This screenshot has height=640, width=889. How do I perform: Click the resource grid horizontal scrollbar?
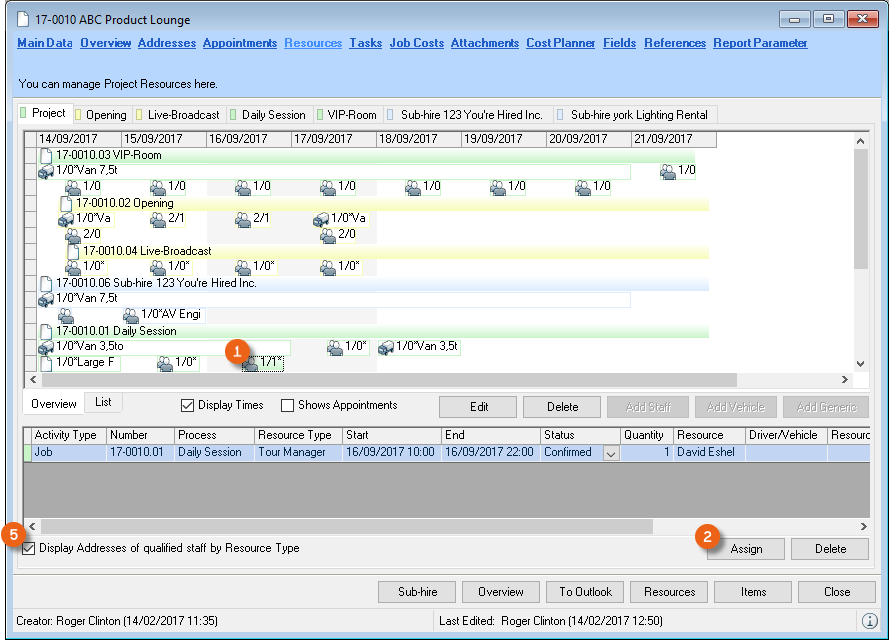coord(350,526)
